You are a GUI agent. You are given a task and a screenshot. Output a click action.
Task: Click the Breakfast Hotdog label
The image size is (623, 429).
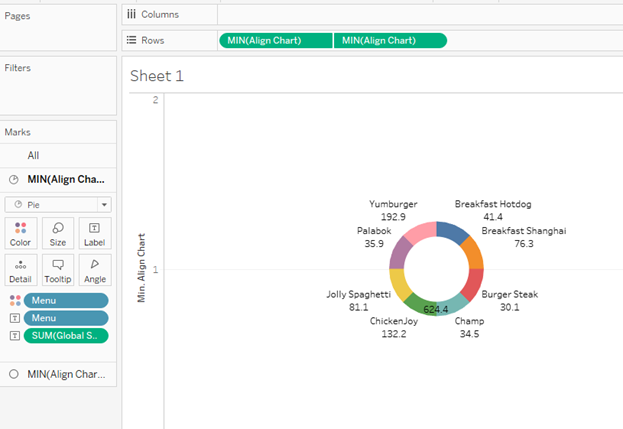[x=493, y=204]
